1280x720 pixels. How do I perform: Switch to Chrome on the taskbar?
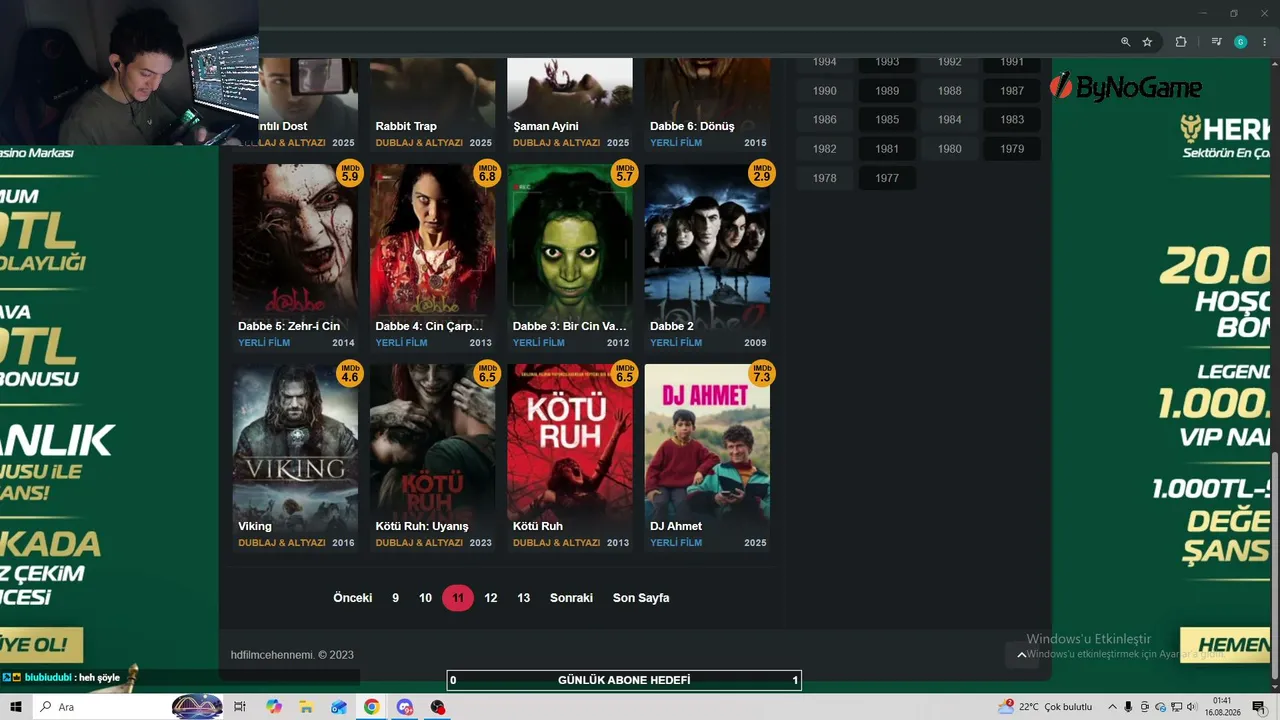[371, 707]
